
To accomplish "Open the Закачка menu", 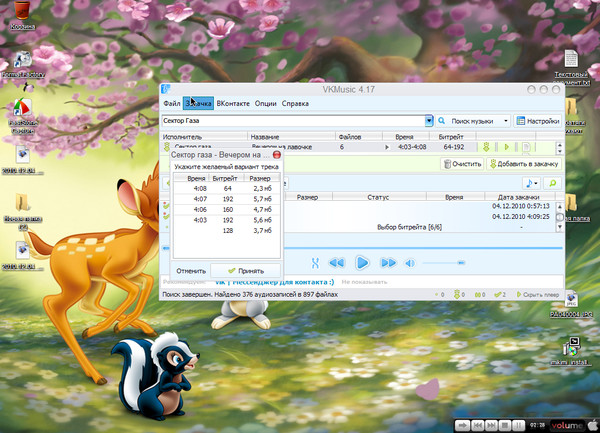I will [x=198, y=104].
